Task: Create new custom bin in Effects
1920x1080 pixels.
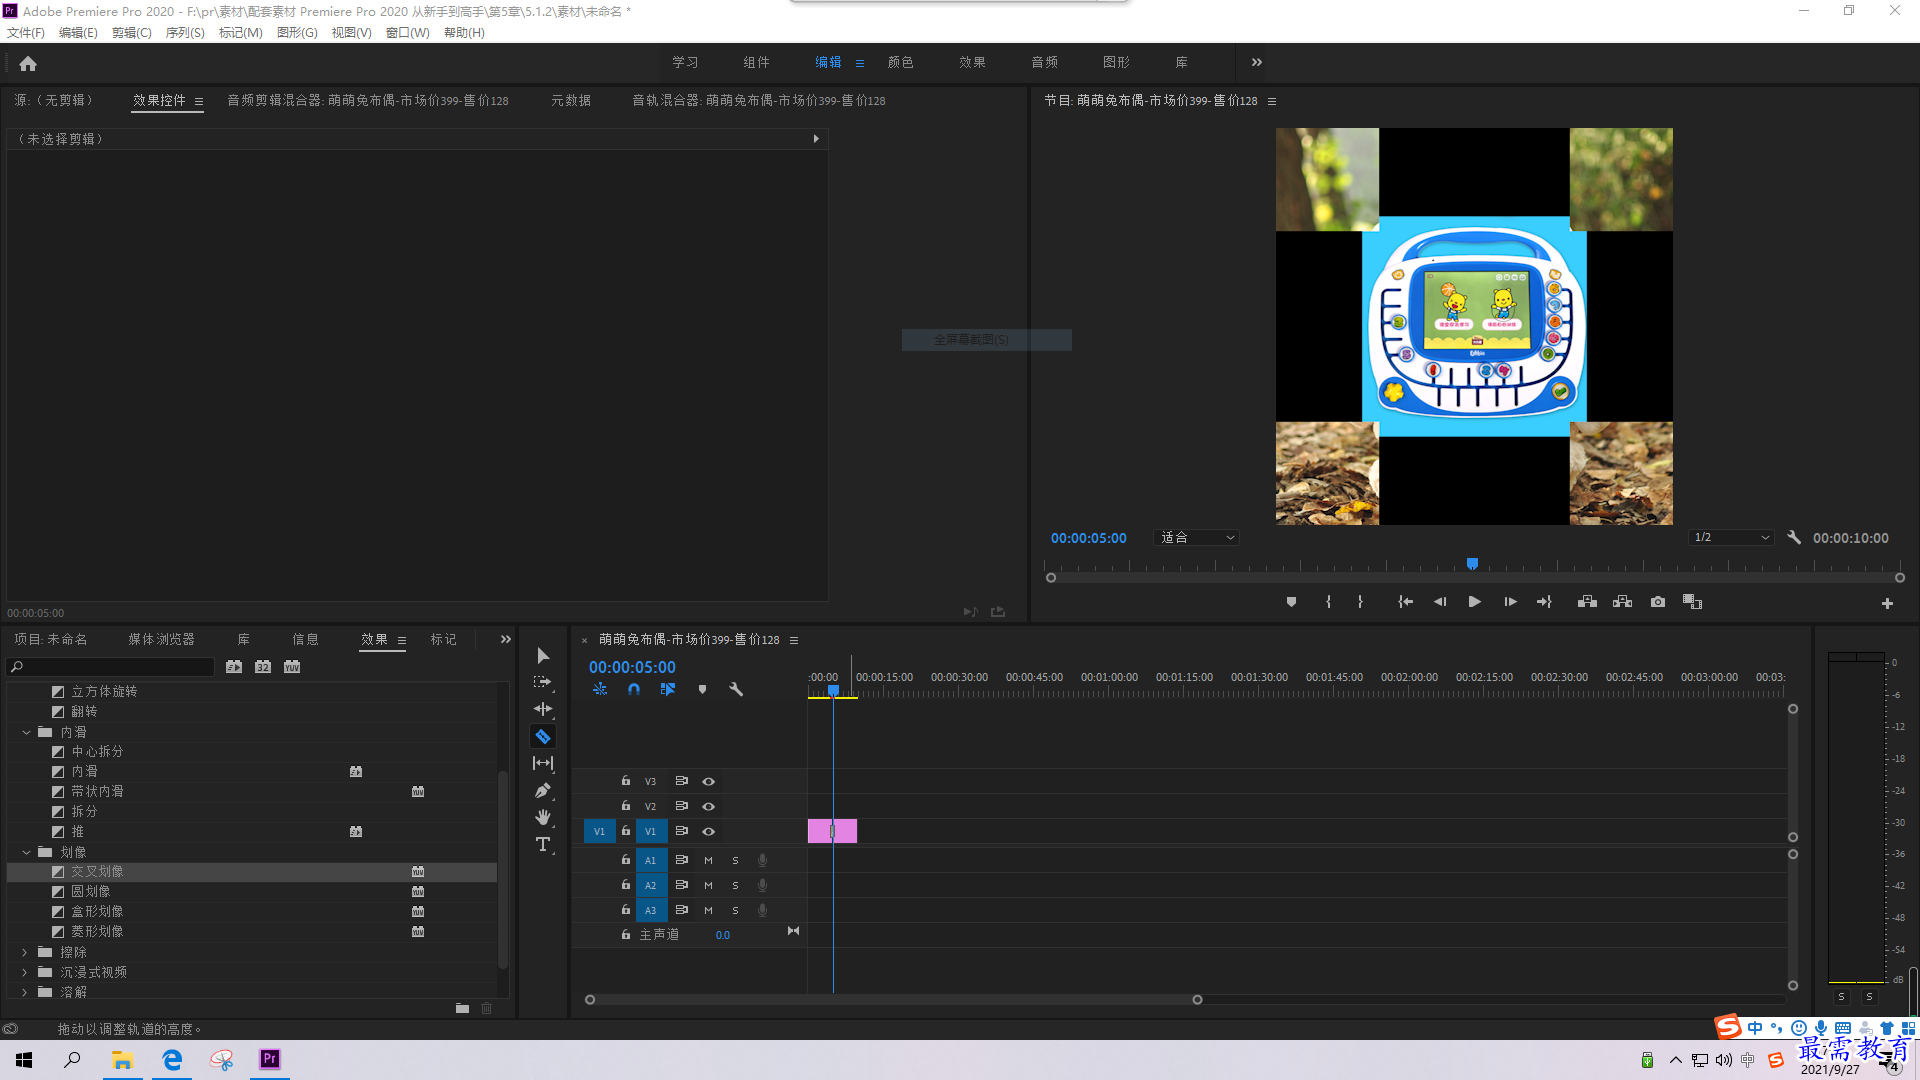Action: click(x=462, y=1008)
